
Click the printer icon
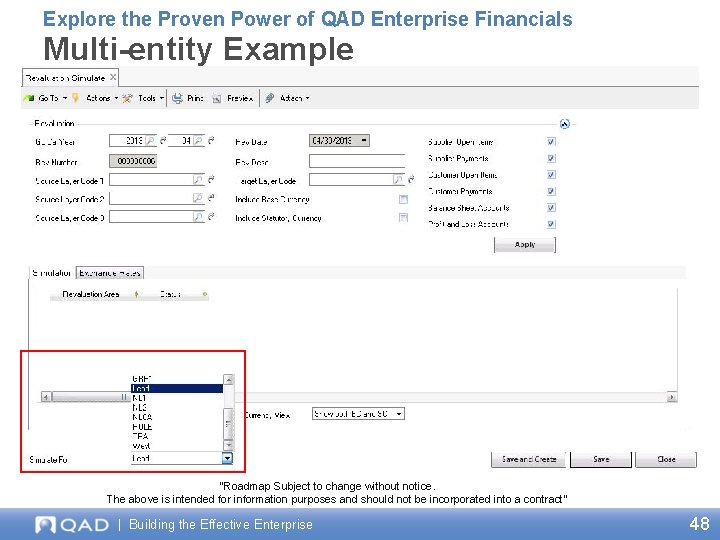coord(177,98)
